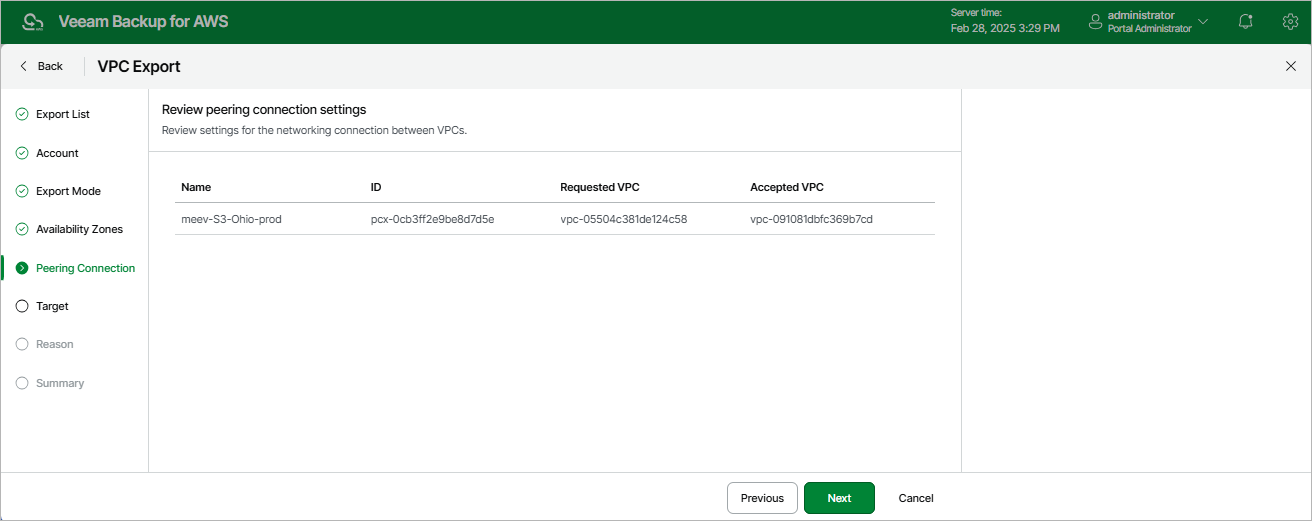The height and width of the screenshot is (521, 1312).
Task: Open the settings gear icon
Action: pyautogui.click(x=1290, y=22)
